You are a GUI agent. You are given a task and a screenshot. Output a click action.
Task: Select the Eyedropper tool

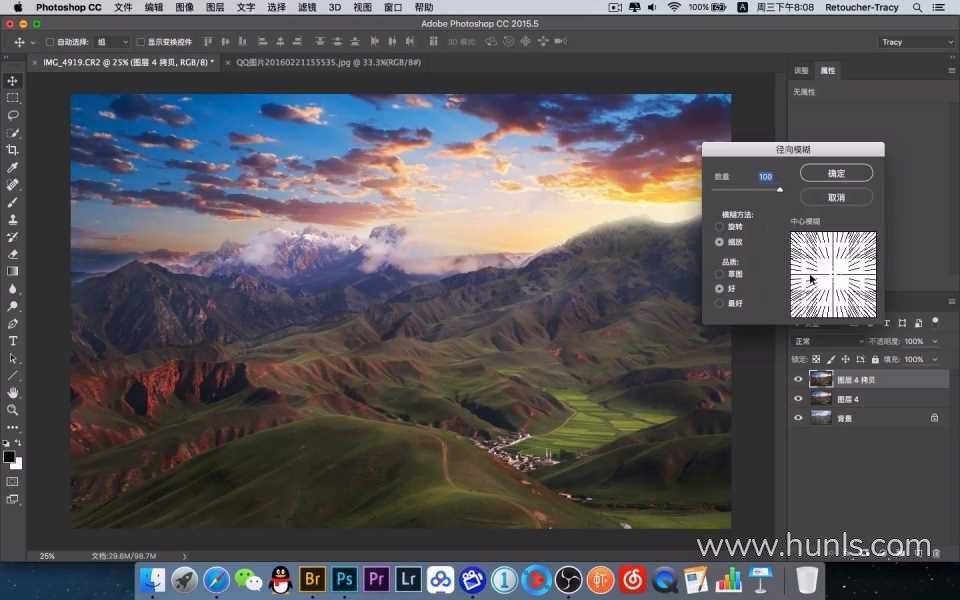pos(13,167)
